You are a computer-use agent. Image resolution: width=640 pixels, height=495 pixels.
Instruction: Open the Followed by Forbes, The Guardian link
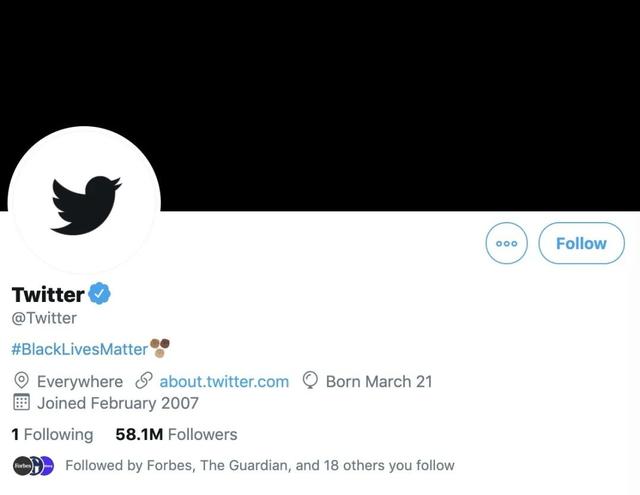point(260,465)
